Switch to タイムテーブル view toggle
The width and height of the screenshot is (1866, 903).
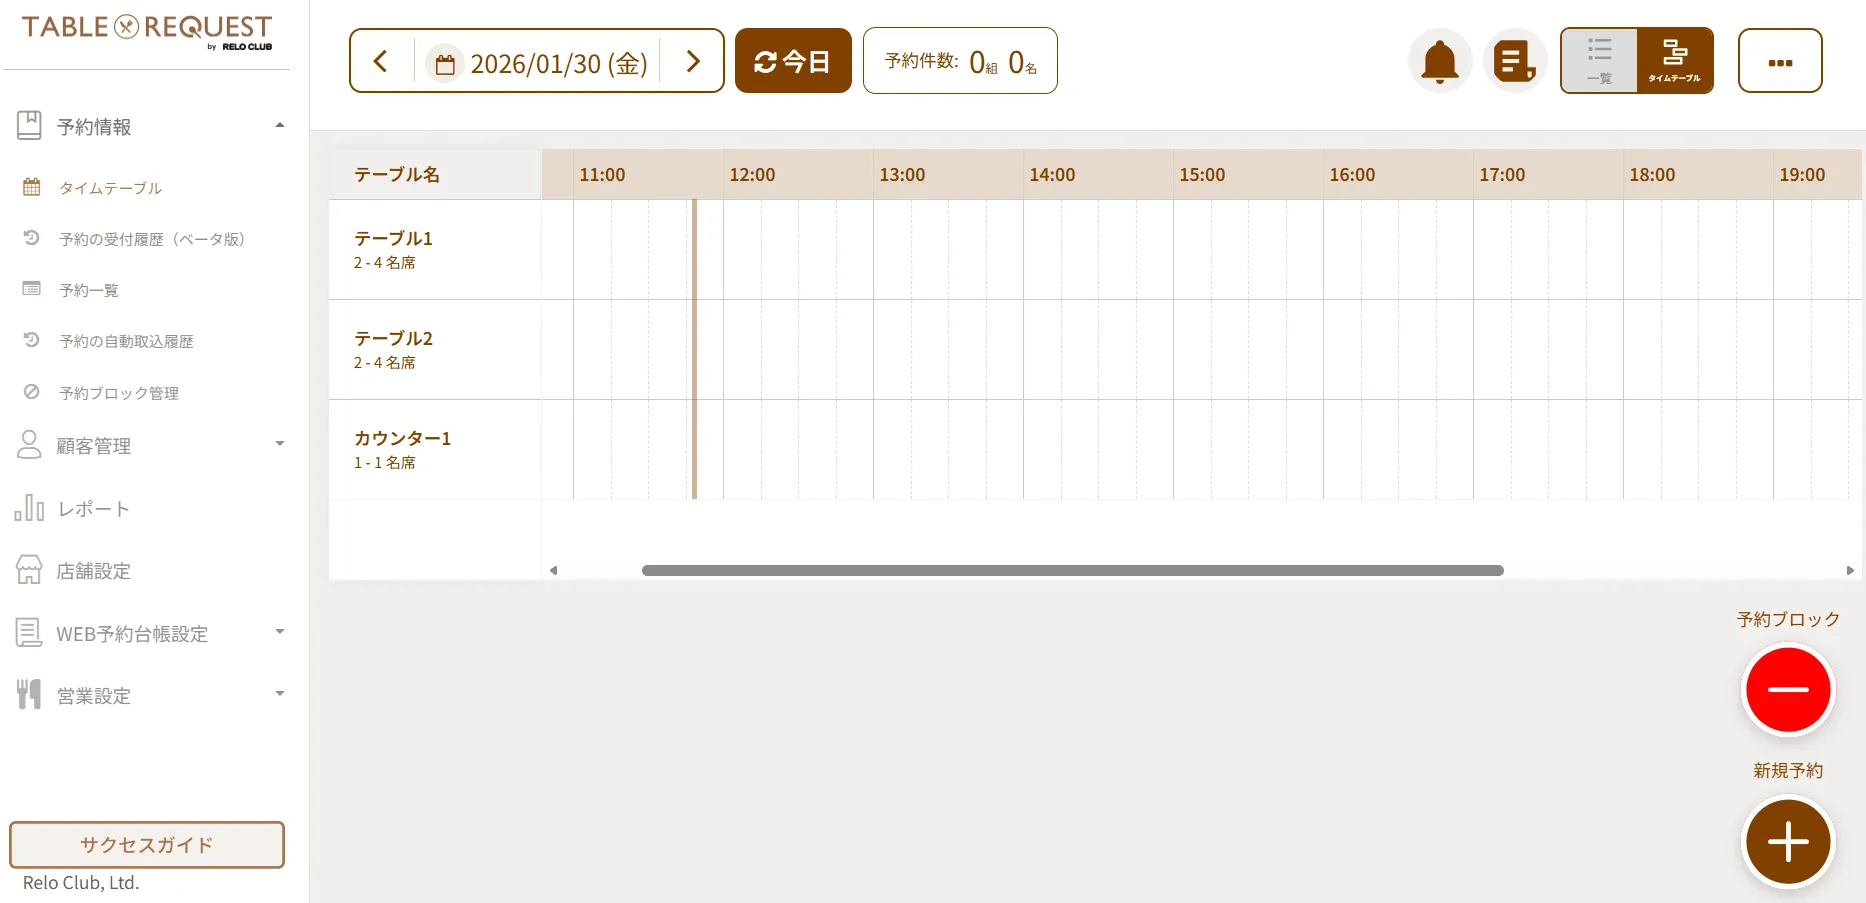click(x=1674, y=61)
